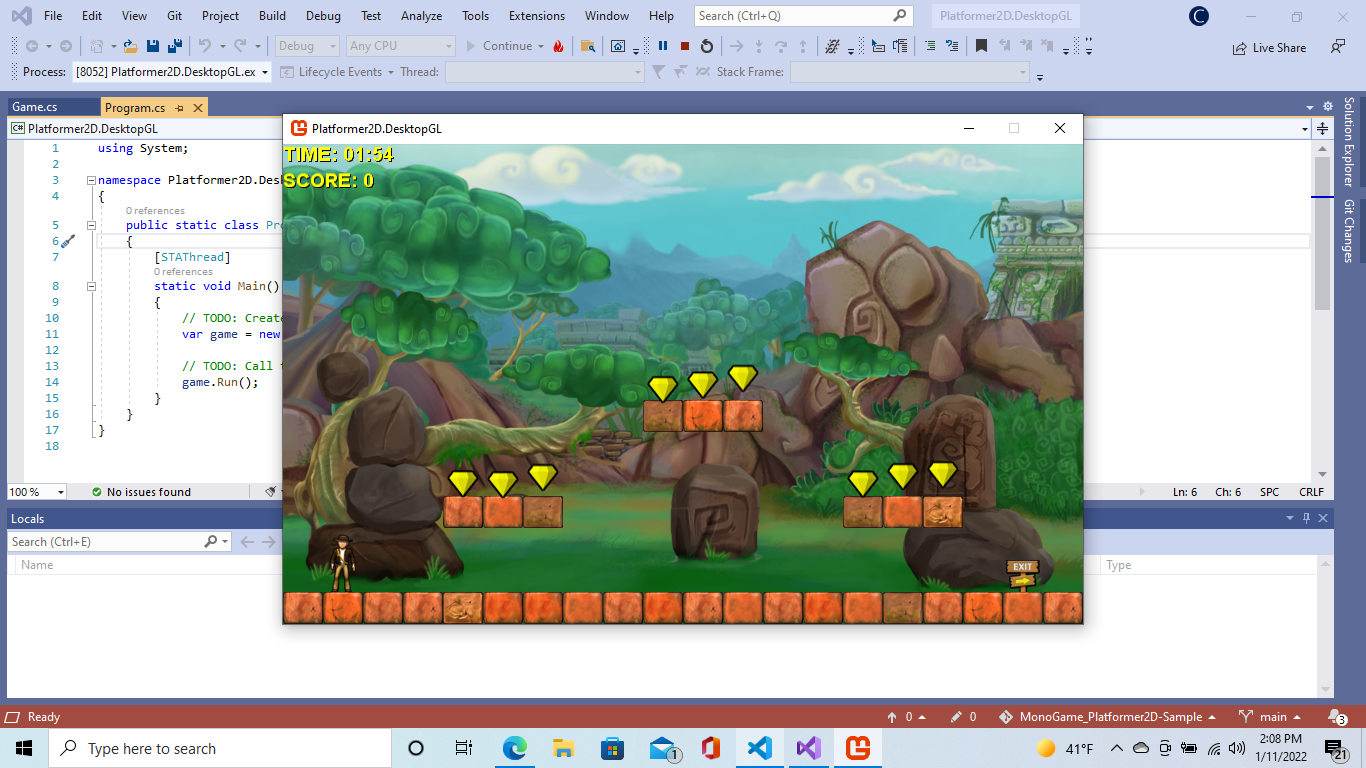Open the 100 % zoom level dropdown

pyautogui.click(x=36, y=492)
